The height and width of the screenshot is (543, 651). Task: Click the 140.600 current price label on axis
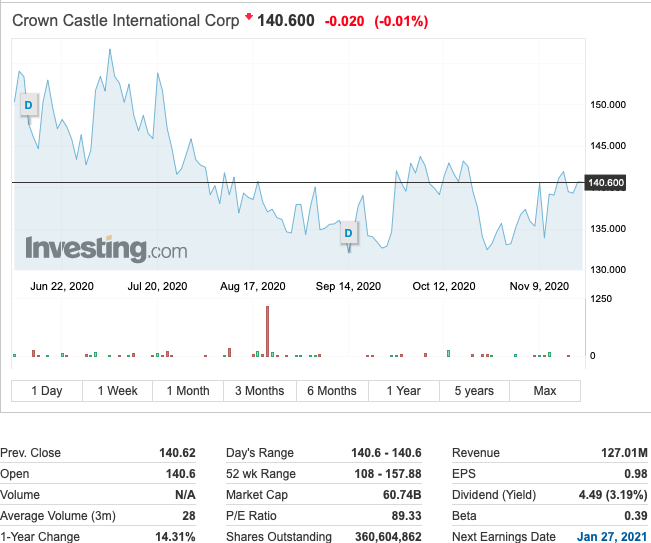[605, 183]
